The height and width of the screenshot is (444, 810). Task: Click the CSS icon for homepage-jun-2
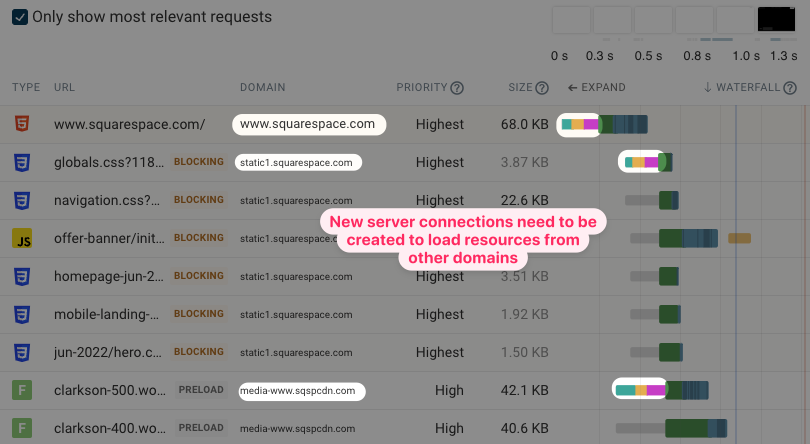tap(22, 277)
